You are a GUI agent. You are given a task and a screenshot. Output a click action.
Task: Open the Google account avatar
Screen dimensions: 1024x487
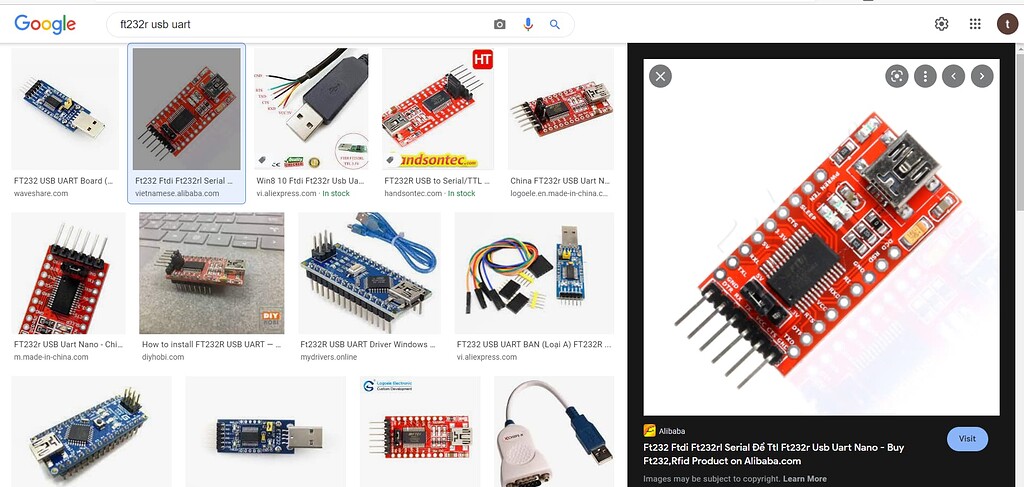tap(1007, 24)
